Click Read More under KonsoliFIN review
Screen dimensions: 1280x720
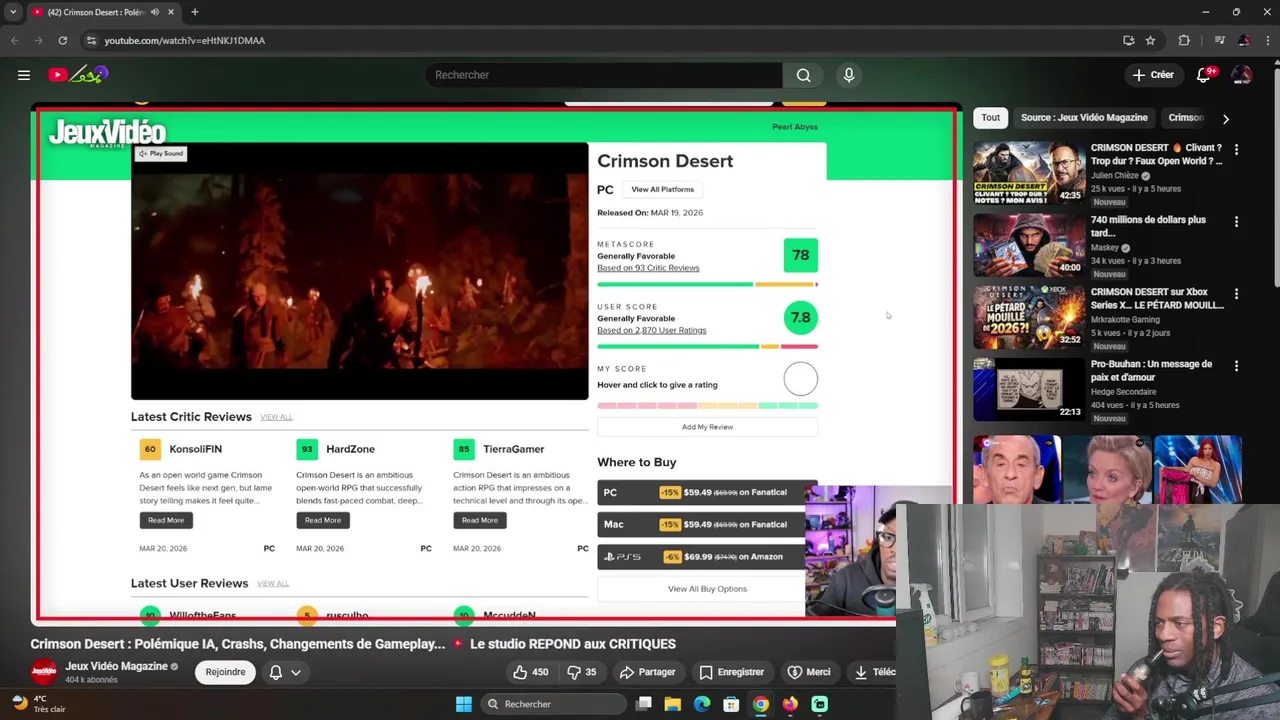tap(166, 520)
